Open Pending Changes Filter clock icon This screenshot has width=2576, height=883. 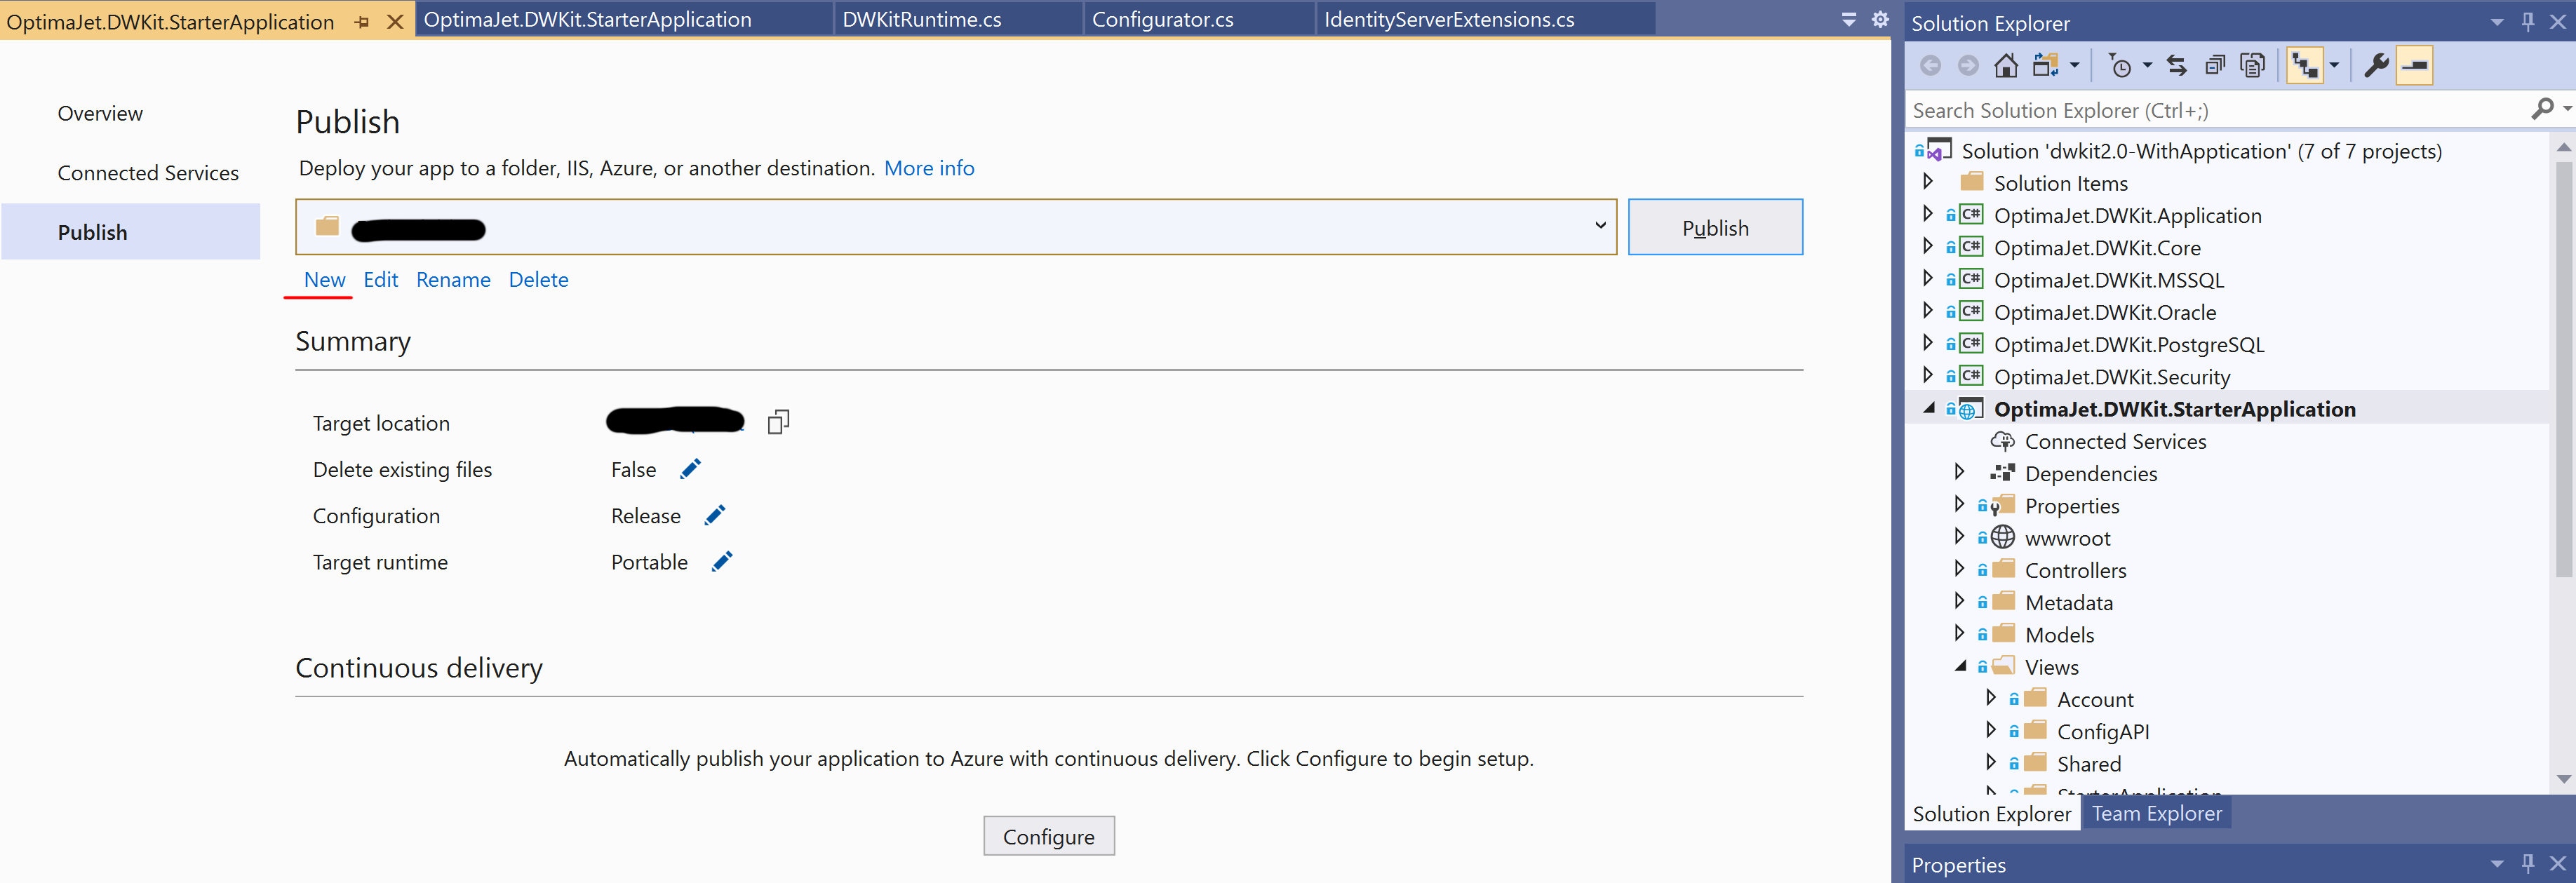coord(2119,66)
